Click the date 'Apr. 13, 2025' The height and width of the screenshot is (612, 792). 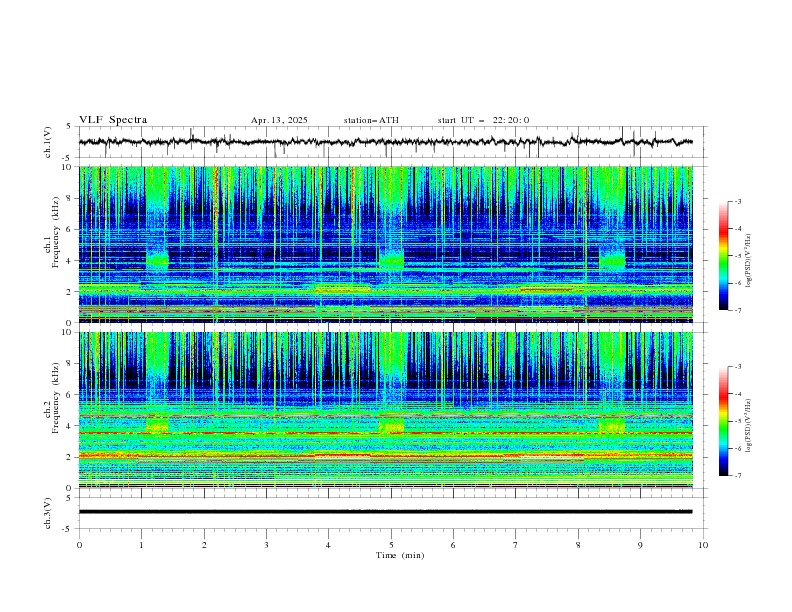tap(279, 120)
